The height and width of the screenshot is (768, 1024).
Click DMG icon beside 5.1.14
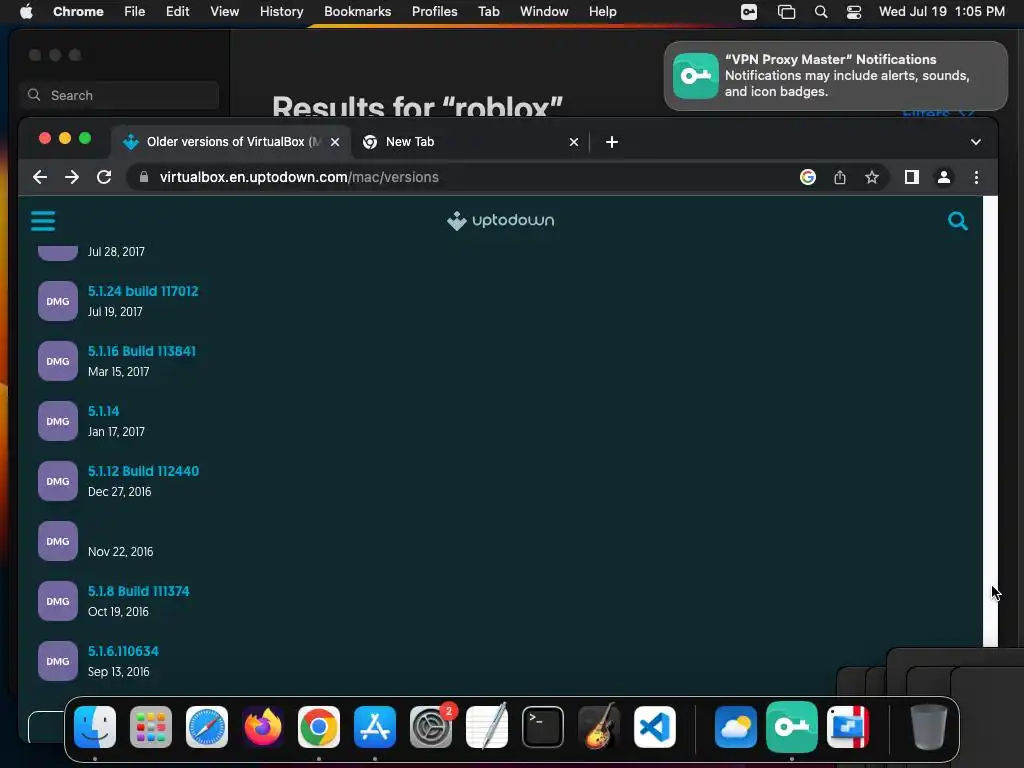[x=57, y=421]
